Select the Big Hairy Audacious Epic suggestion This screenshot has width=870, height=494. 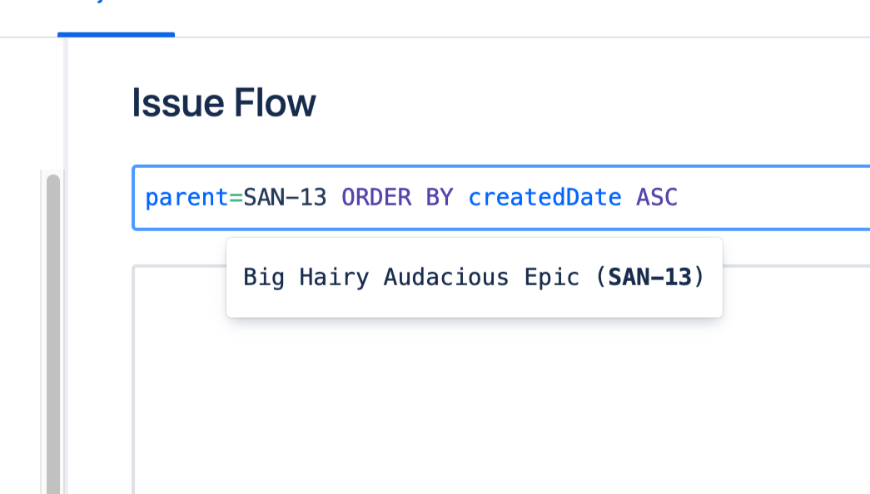(x=474, y=278)
